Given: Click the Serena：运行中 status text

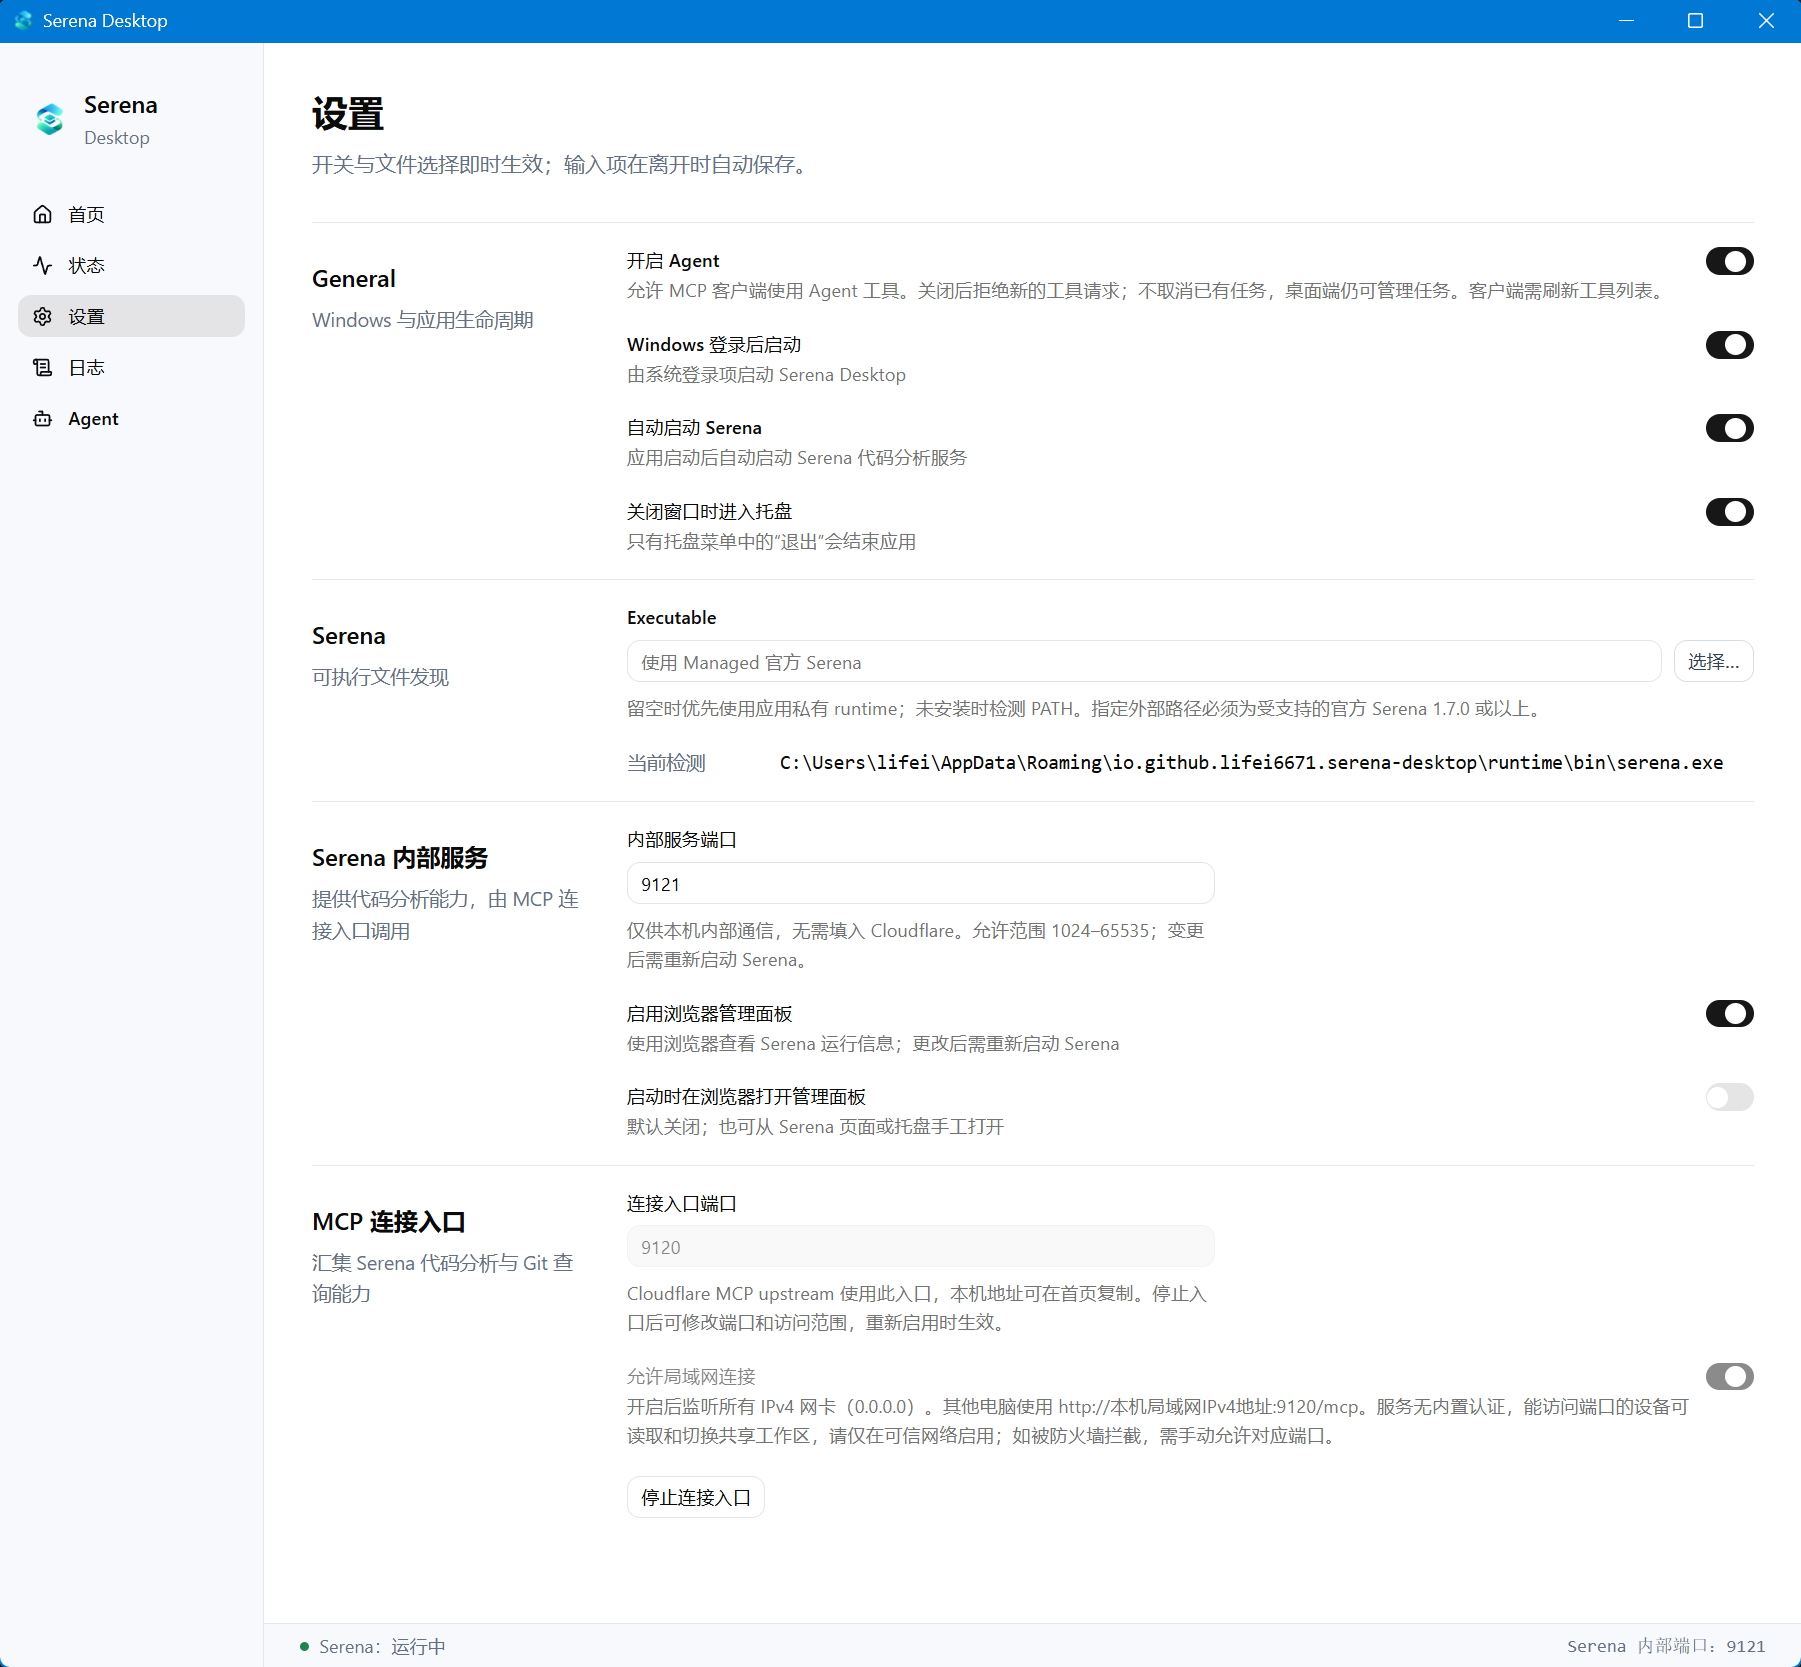Looking at the screenshot, I should pyautogui.click(x=382, y=1646).
